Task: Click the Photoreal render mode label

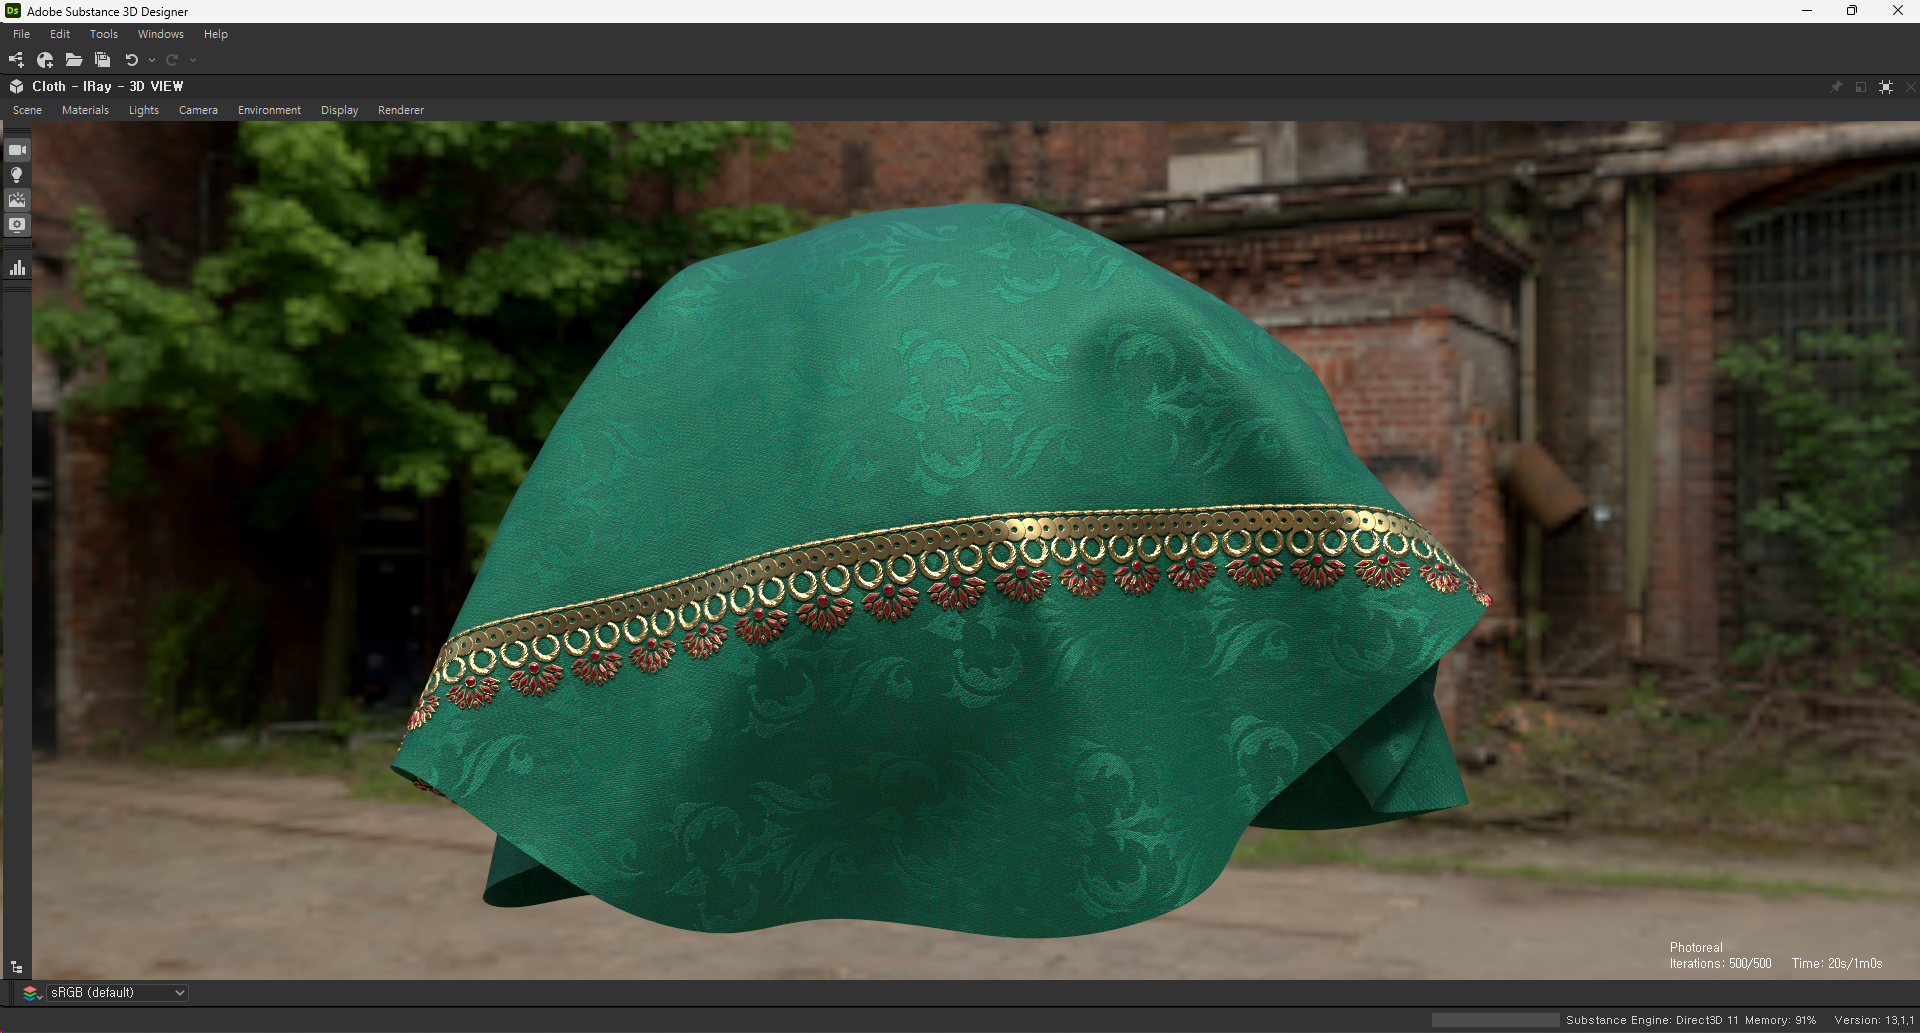Action: coord(1696,948)
